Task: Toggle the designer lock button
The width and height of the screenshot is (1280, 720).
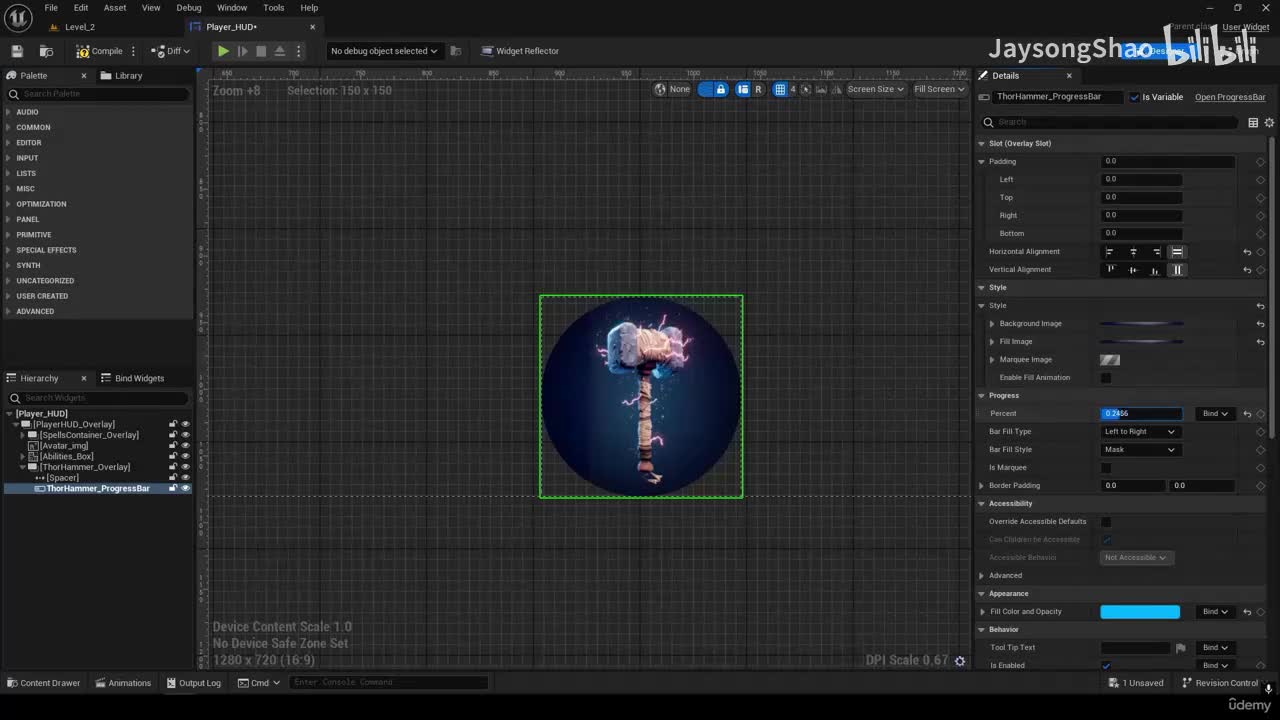Action: coord(720,89)
